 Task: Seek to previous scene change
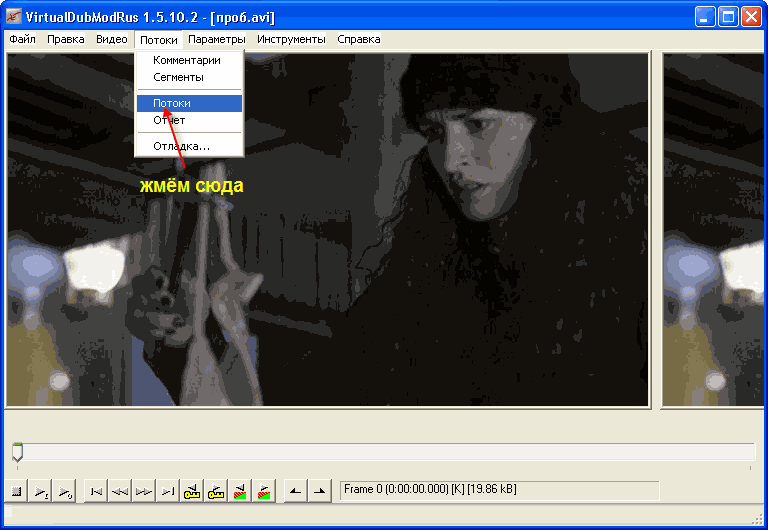(x=240, y=491)
